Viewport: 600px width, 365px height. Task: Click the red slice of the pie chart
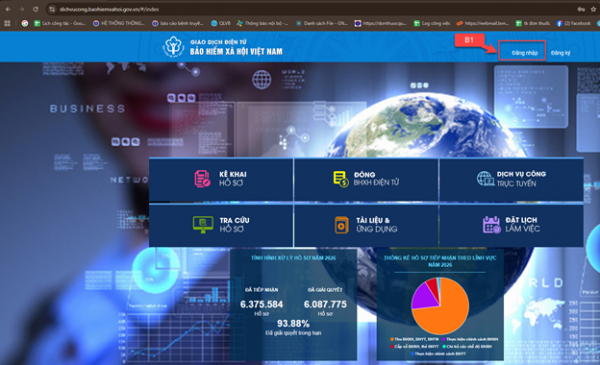coord(434,287)
